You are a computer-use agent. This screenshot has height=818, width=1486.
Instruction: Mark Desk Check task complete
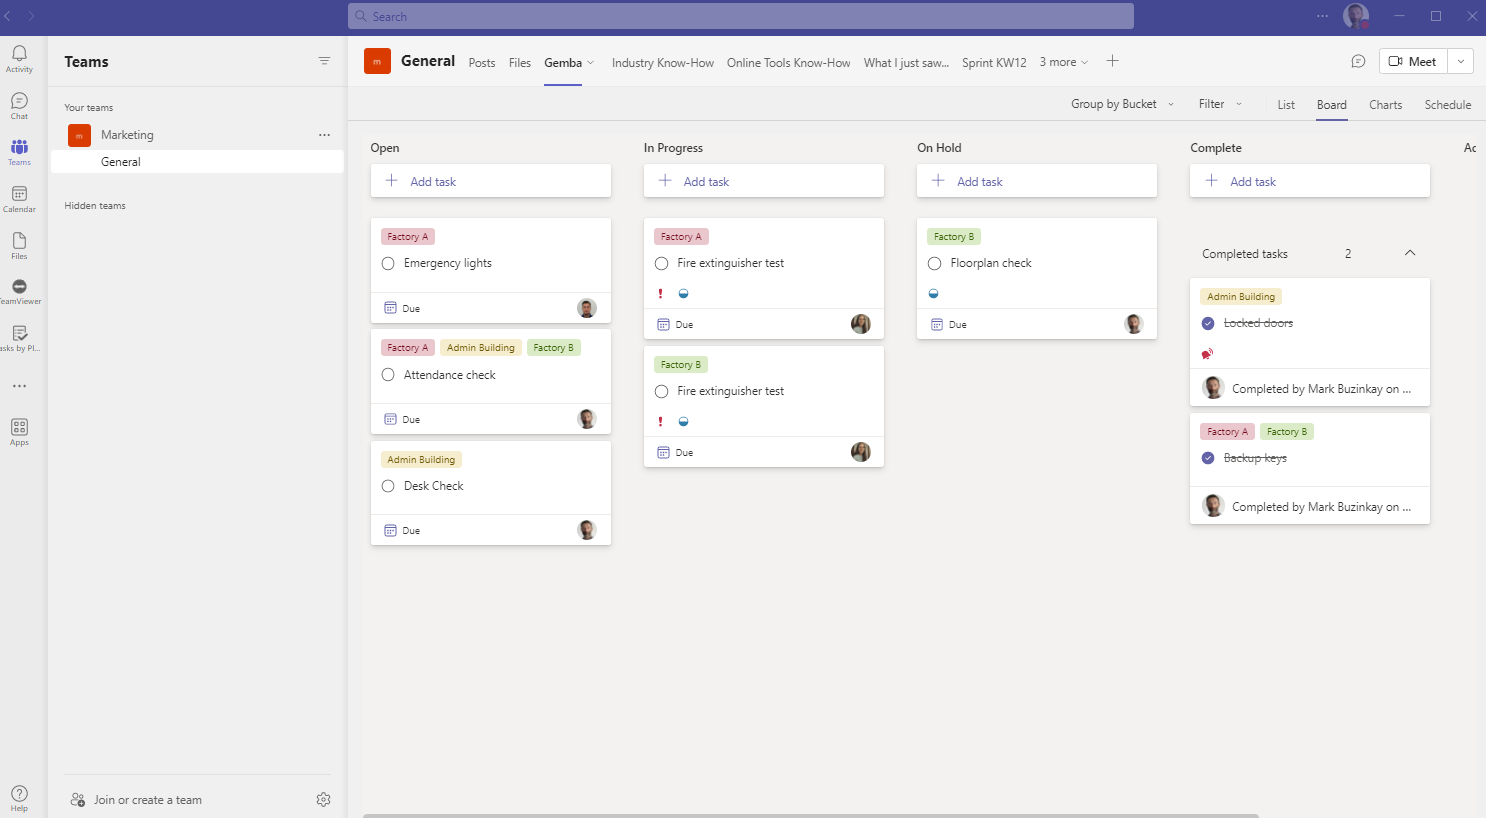pos(388,486)
